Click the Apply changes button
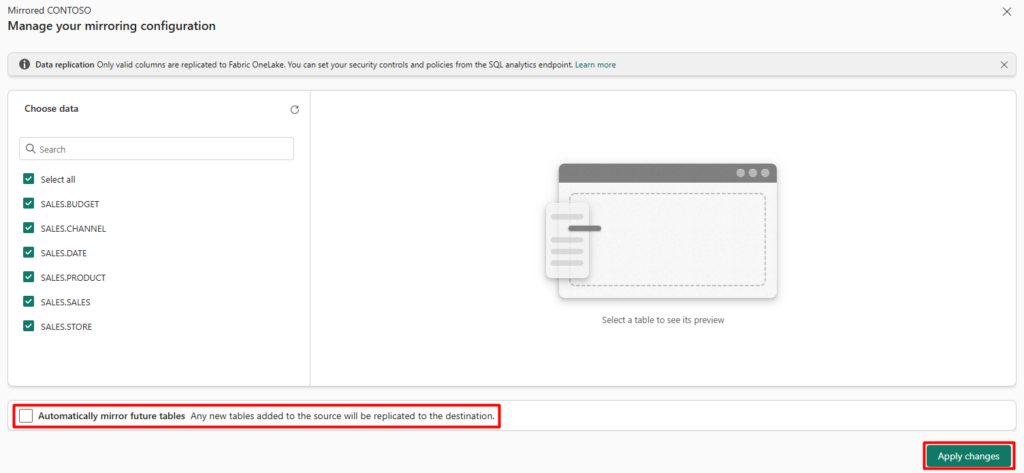 coord(968,456)
